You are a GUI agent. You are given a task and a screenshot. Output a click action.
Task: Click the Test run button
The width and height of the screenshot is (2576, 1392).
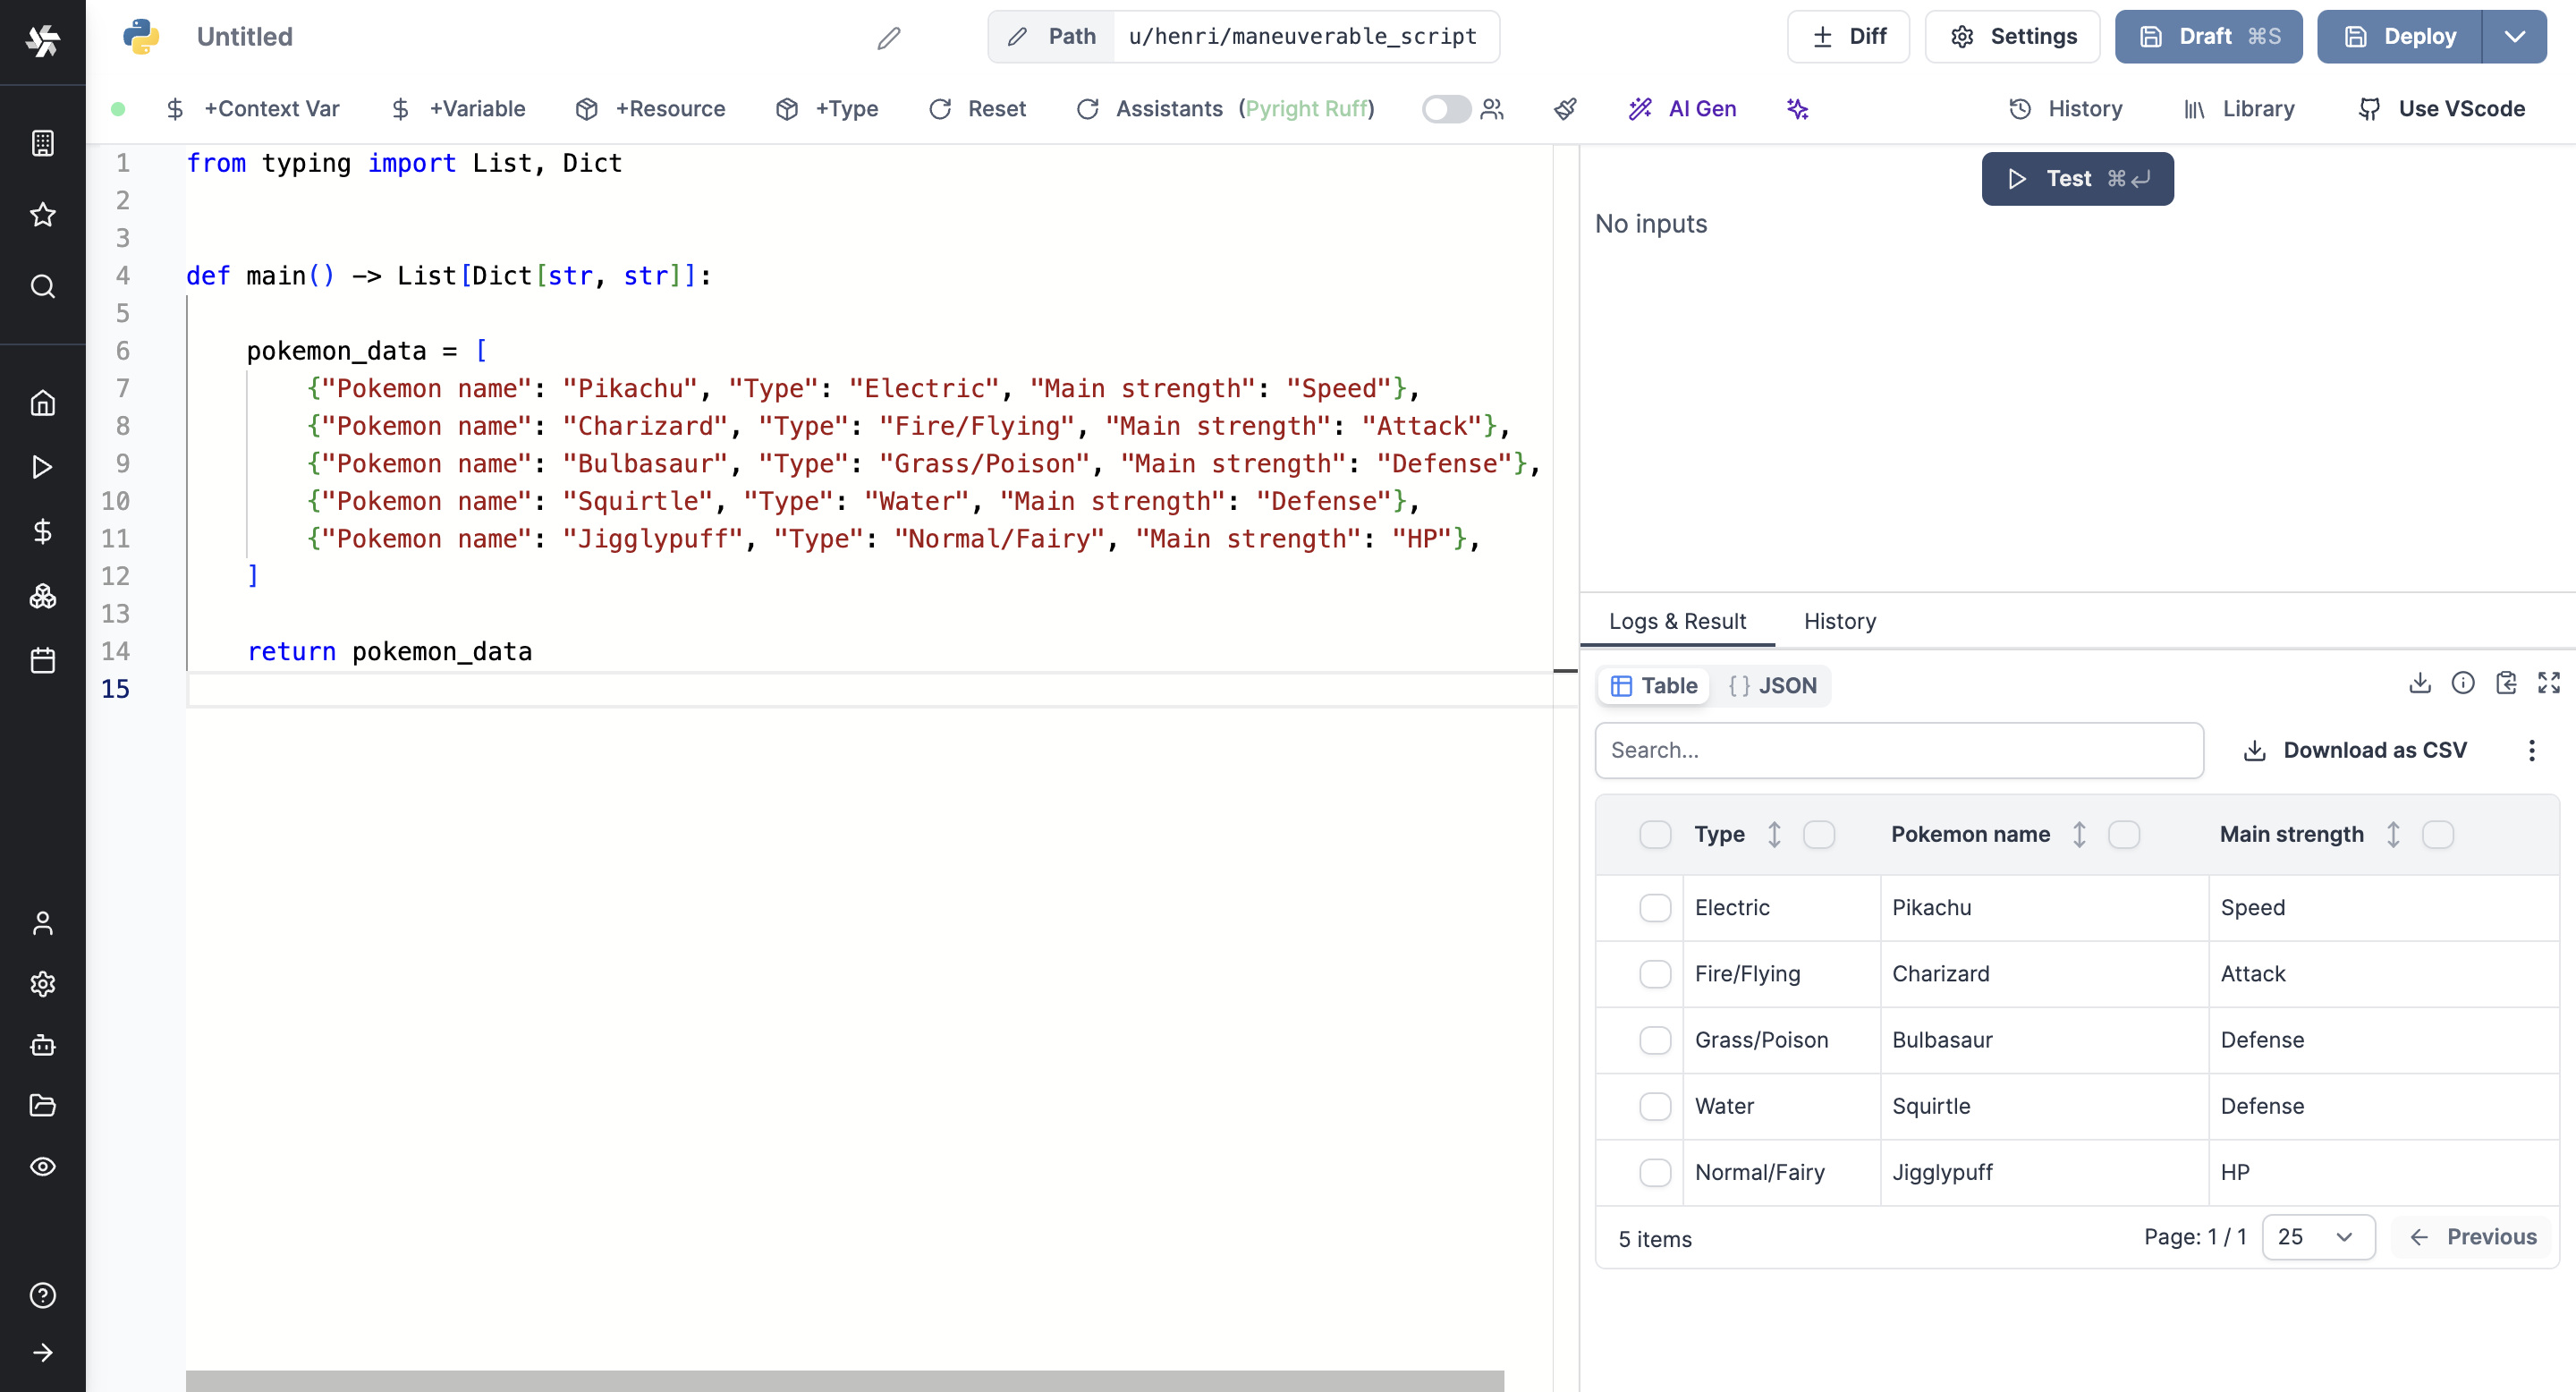coord(2077,178)
